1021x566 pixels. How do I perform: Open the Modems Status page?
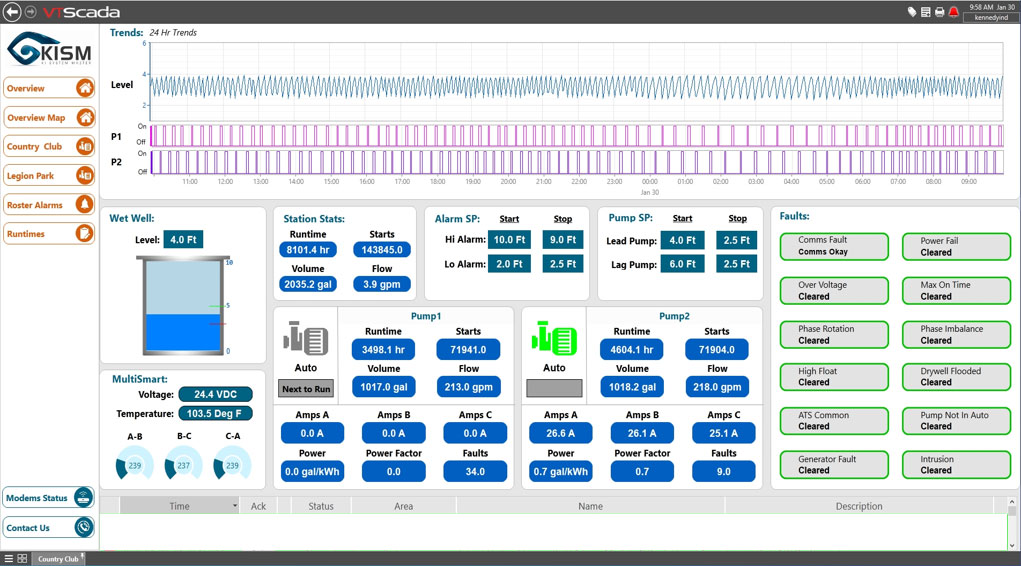pyautogui.click(x=48, y=498)
